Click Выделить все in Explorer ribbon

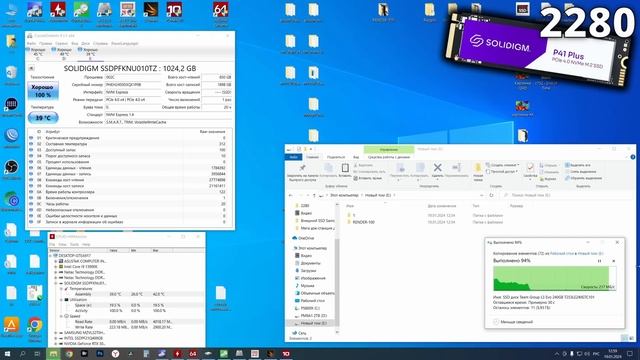578,165
